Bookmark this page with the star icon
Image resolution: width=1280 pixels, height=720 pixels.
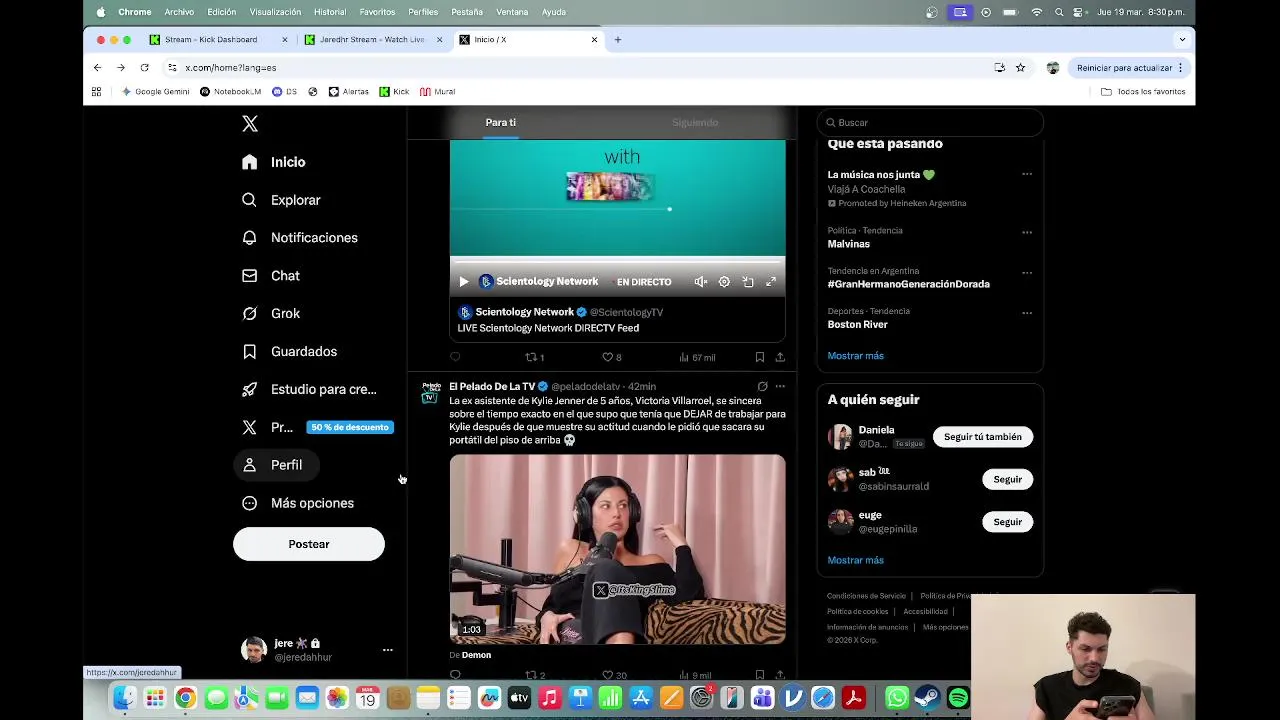1020,68
